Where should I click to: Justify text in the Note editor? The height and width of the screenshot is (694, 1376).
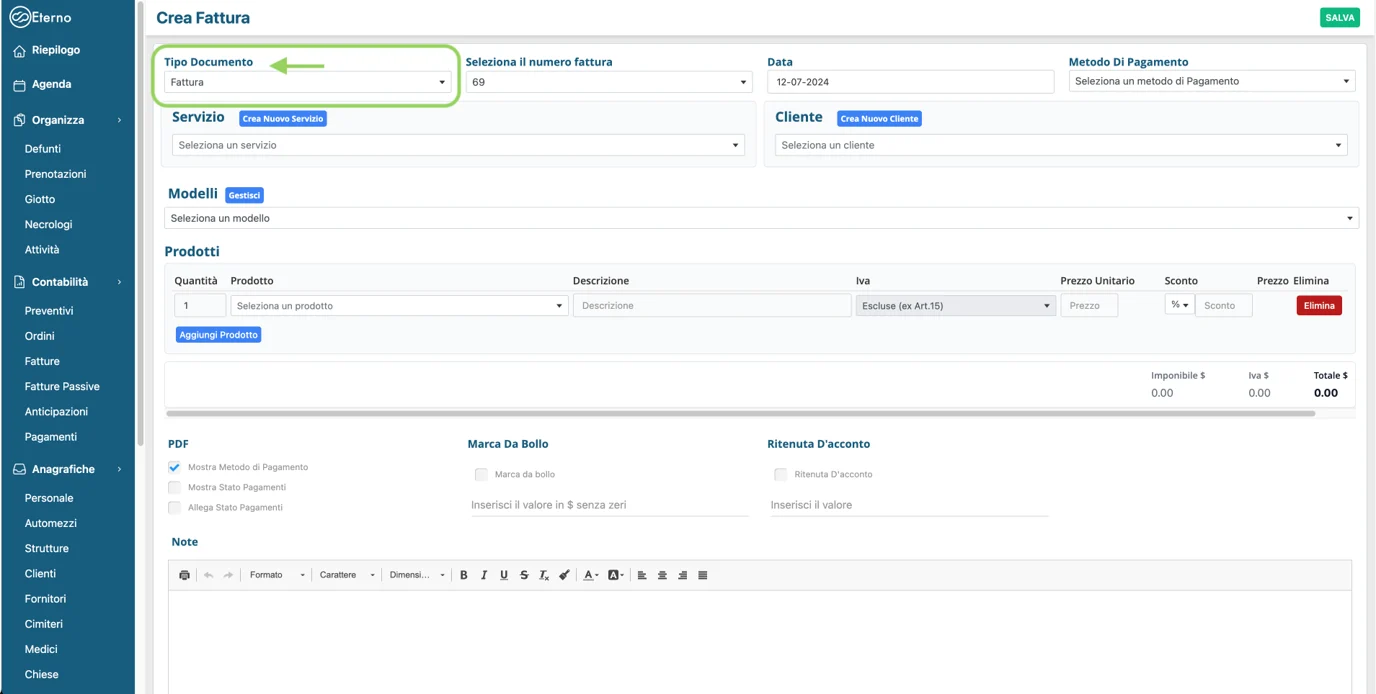(x=702, y=575)
